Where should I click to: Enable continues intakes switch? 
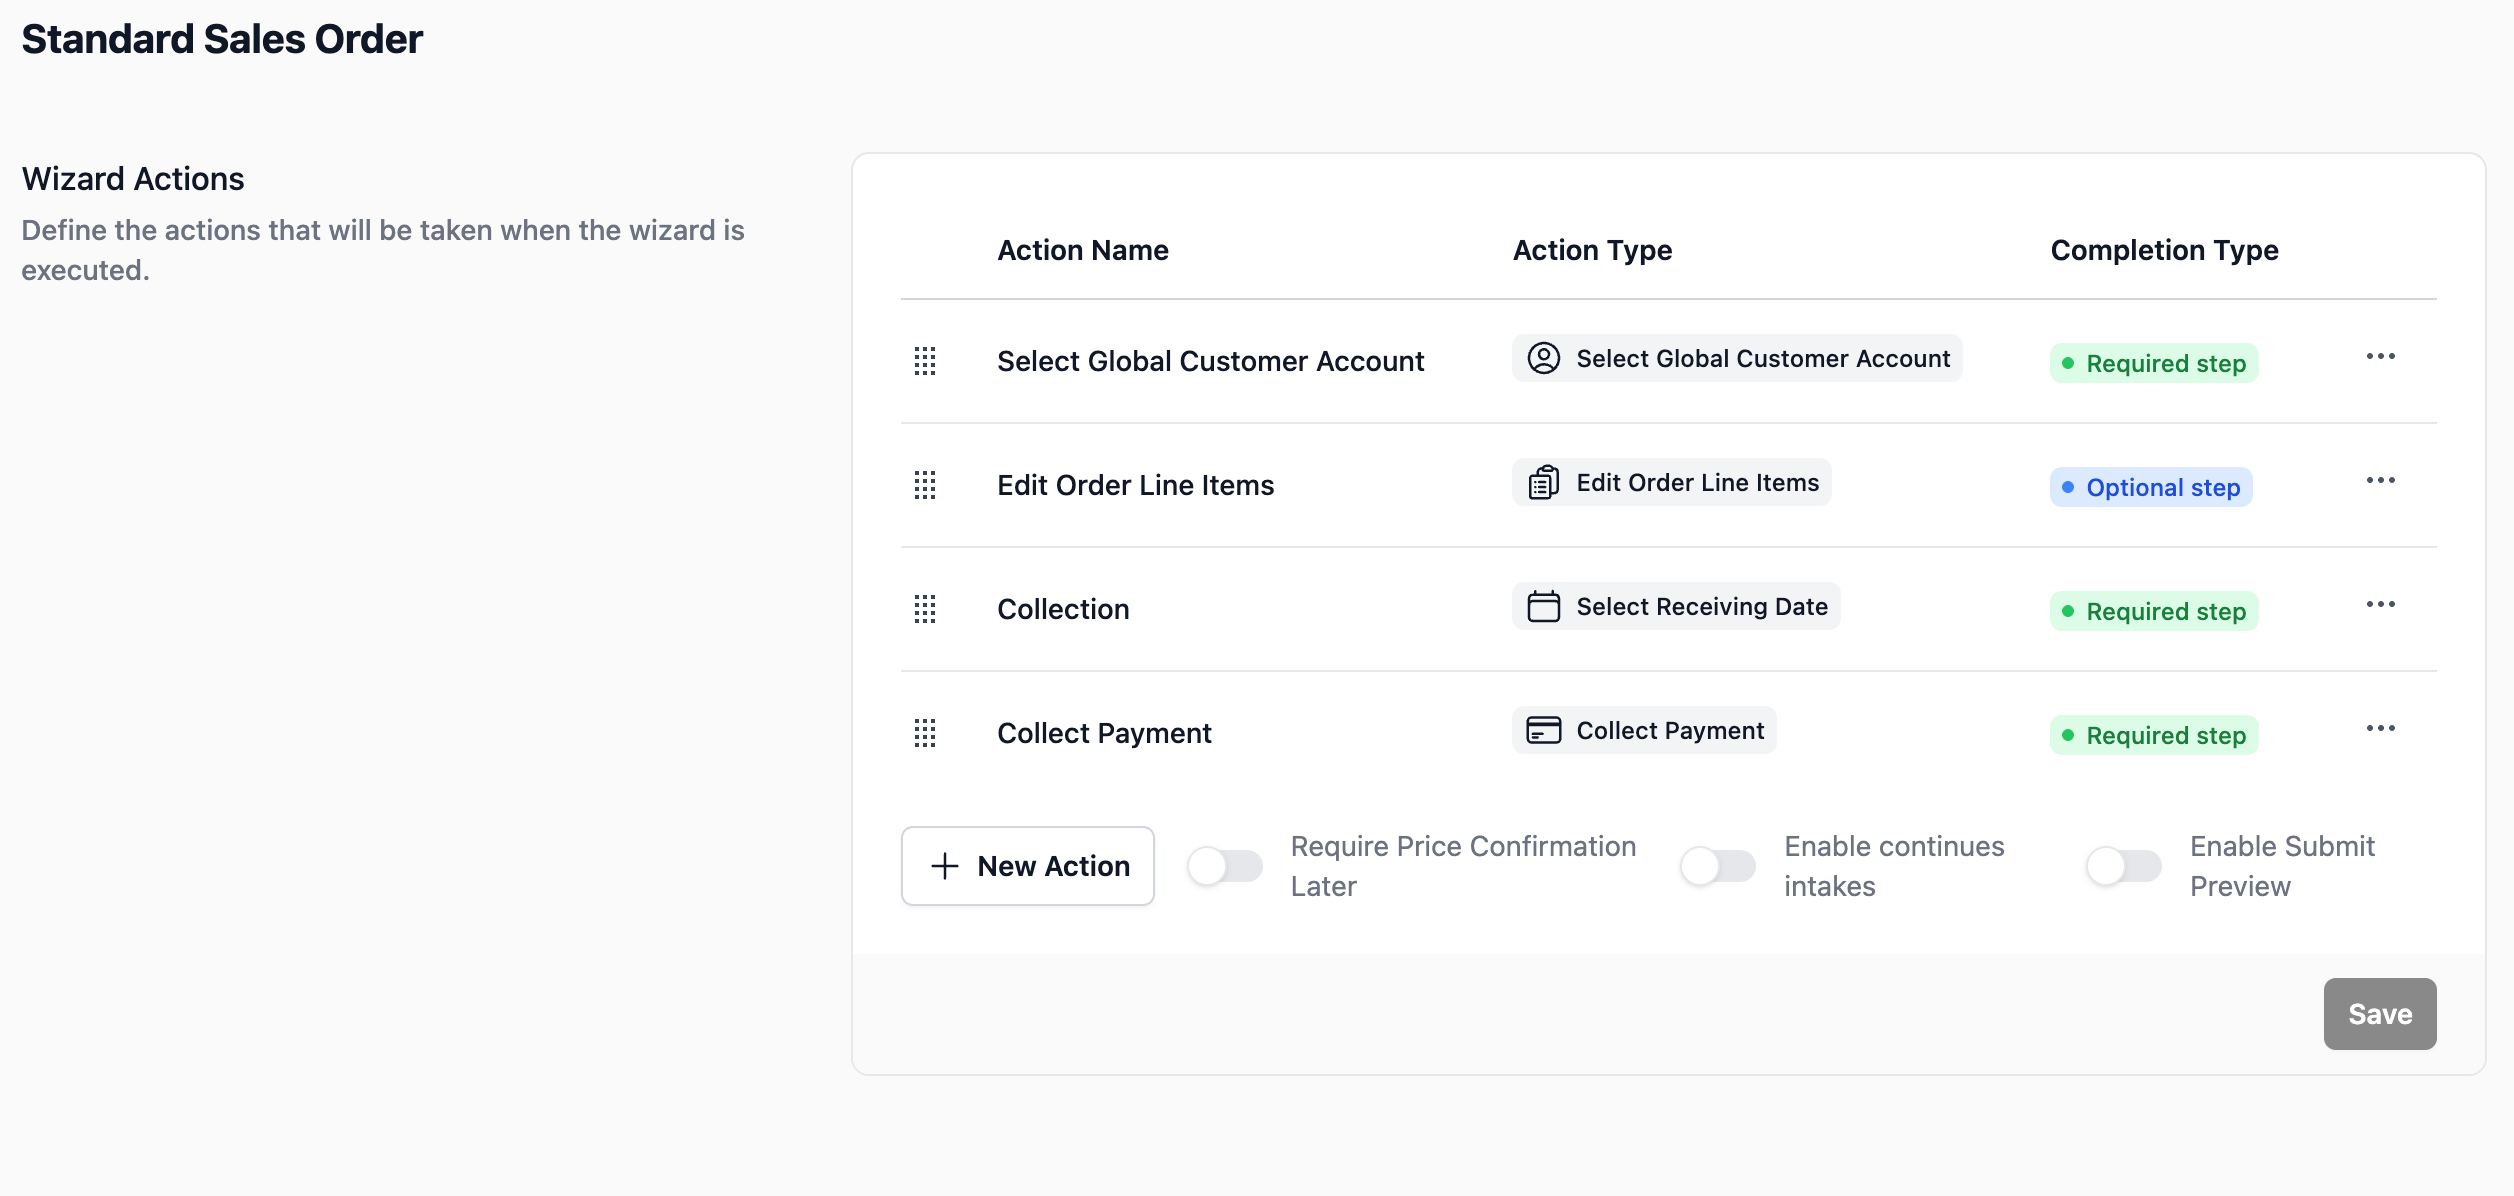pos(1718,866)
